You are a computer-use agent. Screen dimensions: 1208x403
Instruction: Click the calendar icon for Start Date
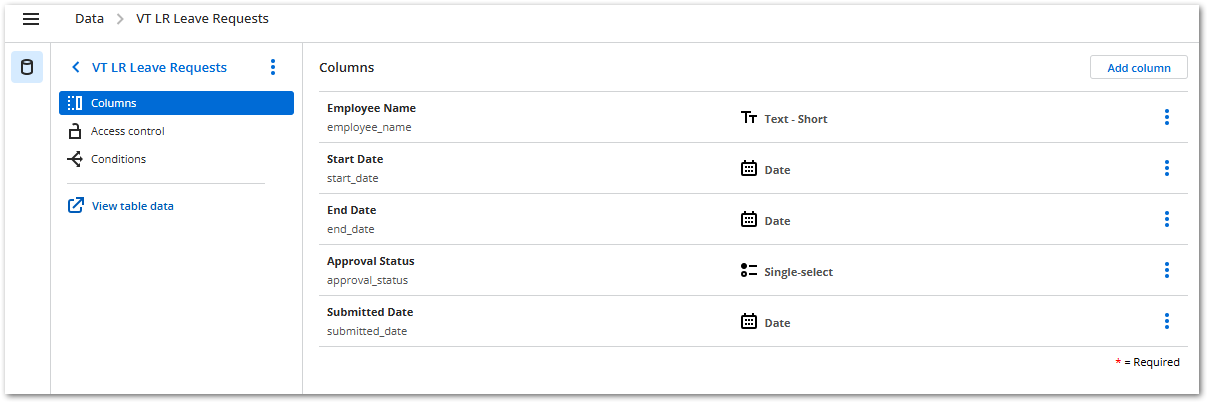pyautogui.click(x=749, y=169)
